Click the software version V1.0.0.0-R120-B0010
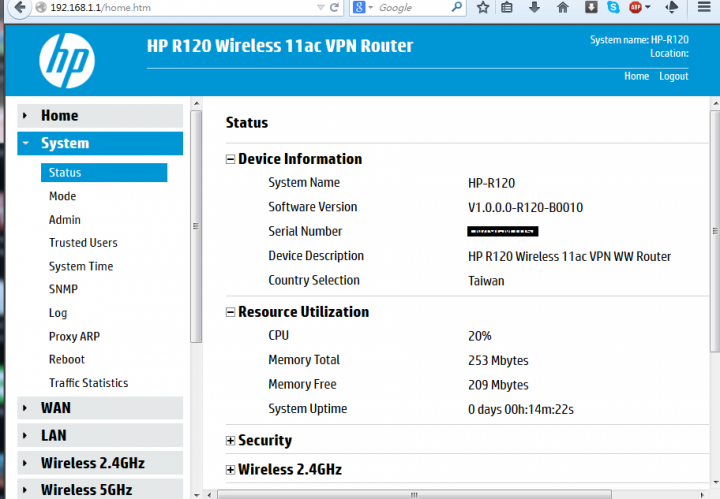The height and width of the screenshot is (499, 720). pyautogui.click(x=525, y=207)
